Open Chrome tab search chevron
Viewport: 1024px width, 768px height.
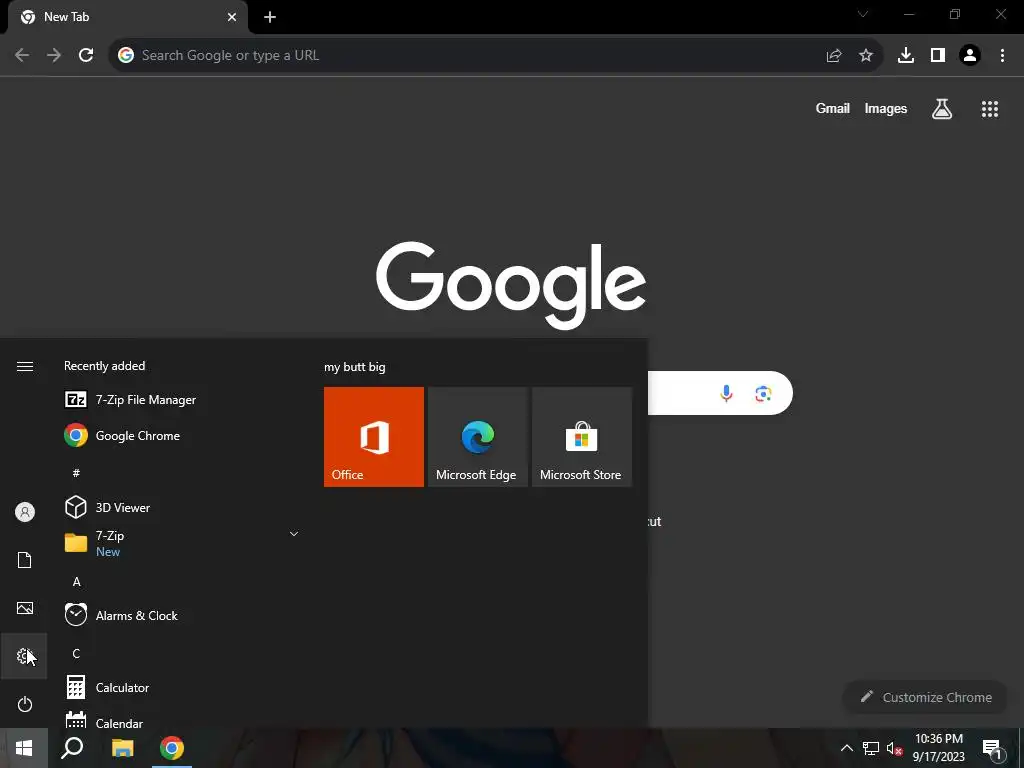[x=863, y=14]
